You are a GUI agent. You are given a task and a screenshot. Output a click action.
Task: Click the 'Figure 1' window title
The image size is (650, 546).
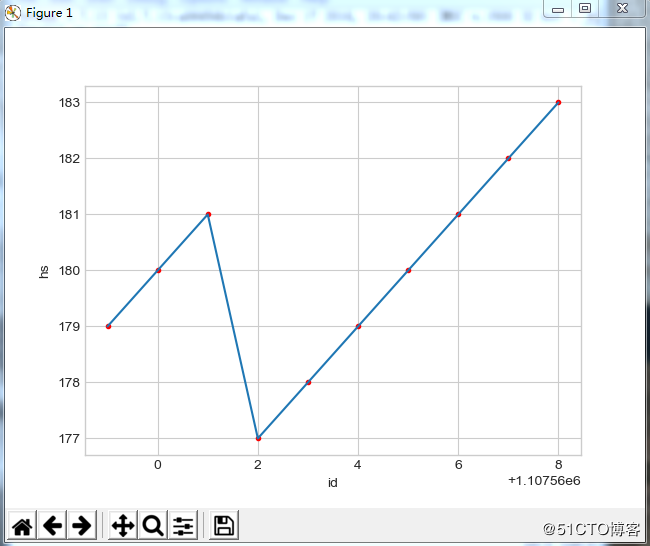tap(49, 13)
